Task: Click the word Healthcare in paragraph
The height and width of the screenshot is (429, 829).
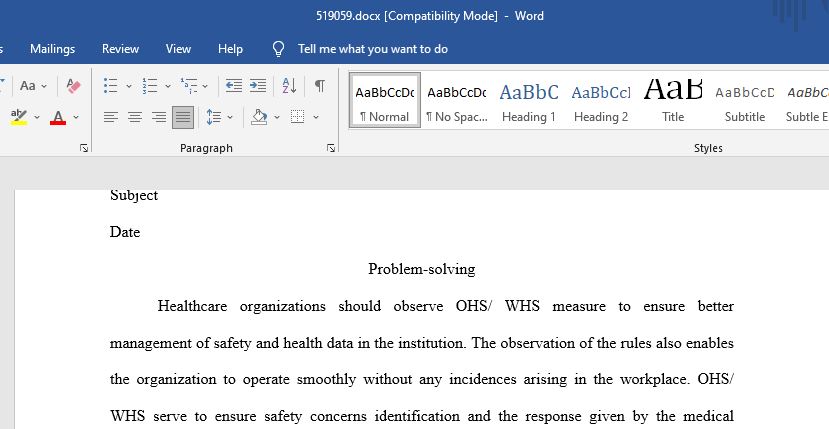Action: [192, 306]
